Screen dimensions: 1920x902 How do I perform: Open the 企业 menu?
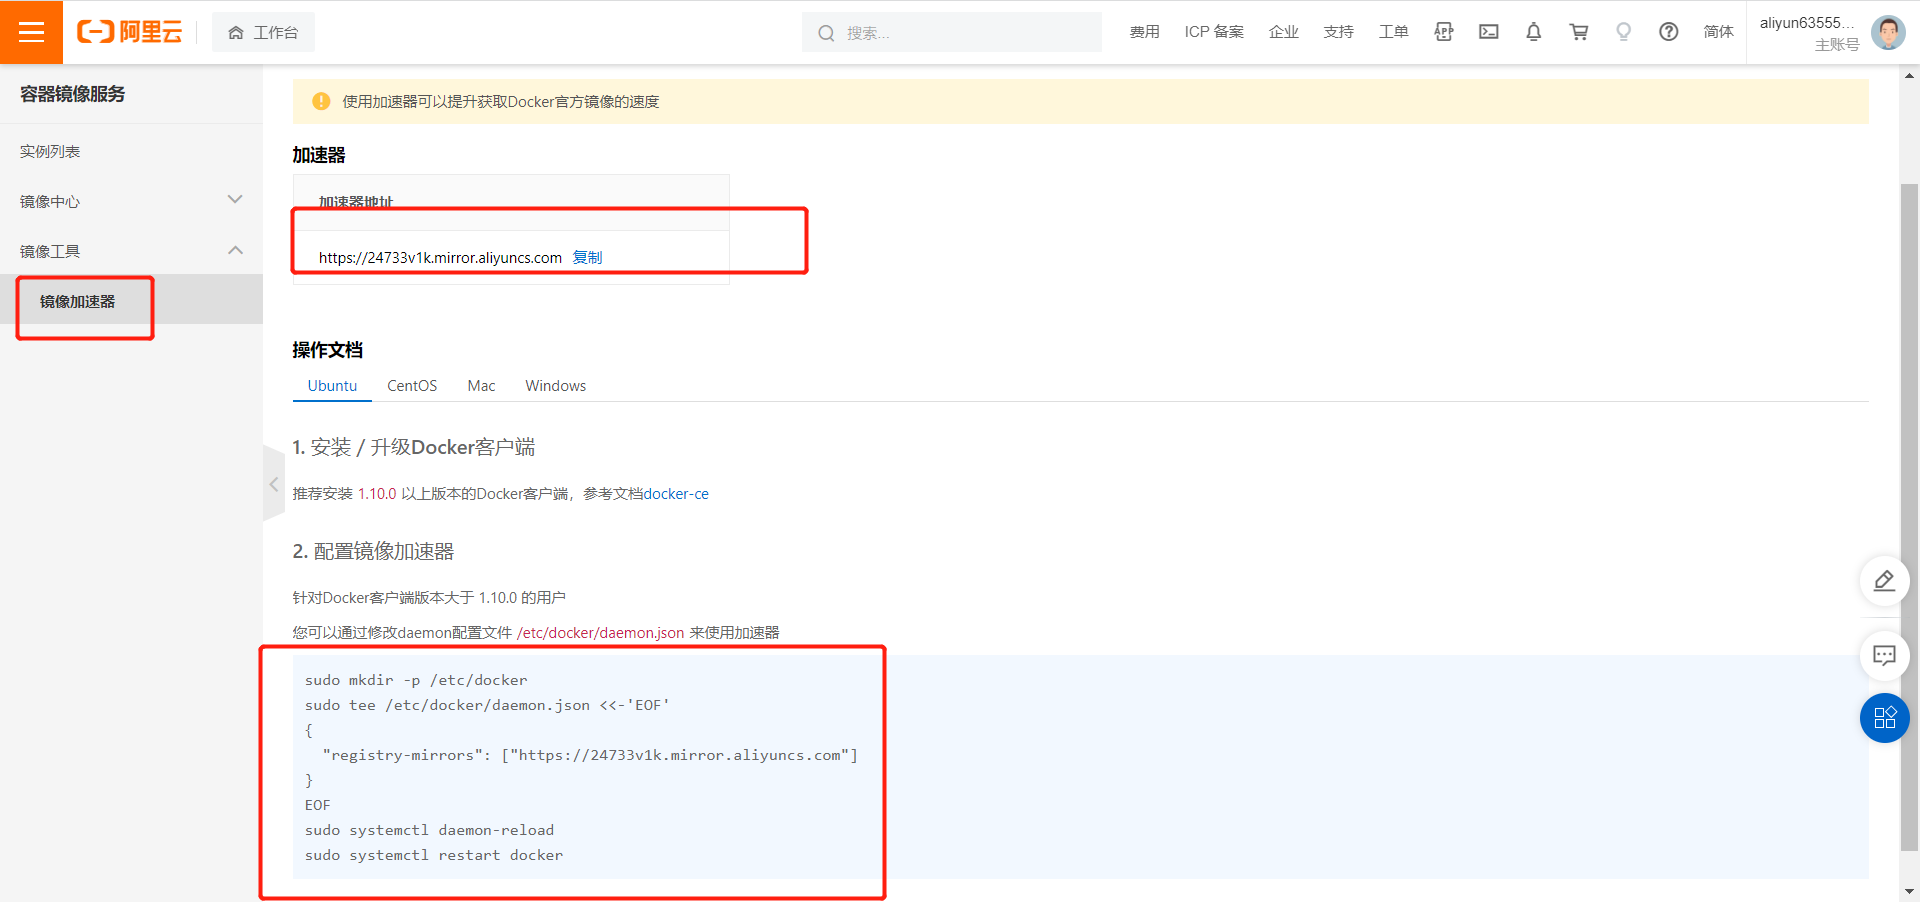pos(1284,32)
